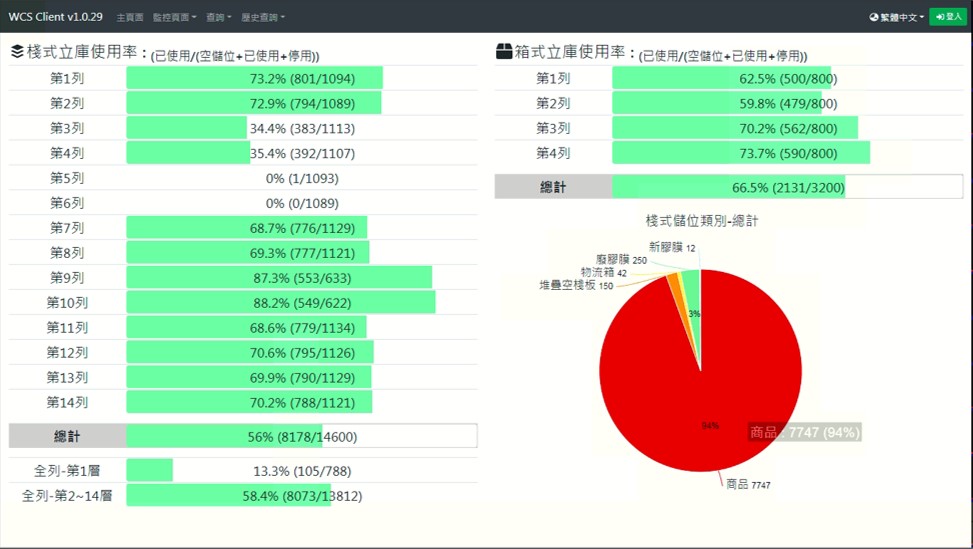Viewport: 973px width, 549px height.
Task: Click the 商品 7747 label below the pie
Action: [x=748, y=484]
